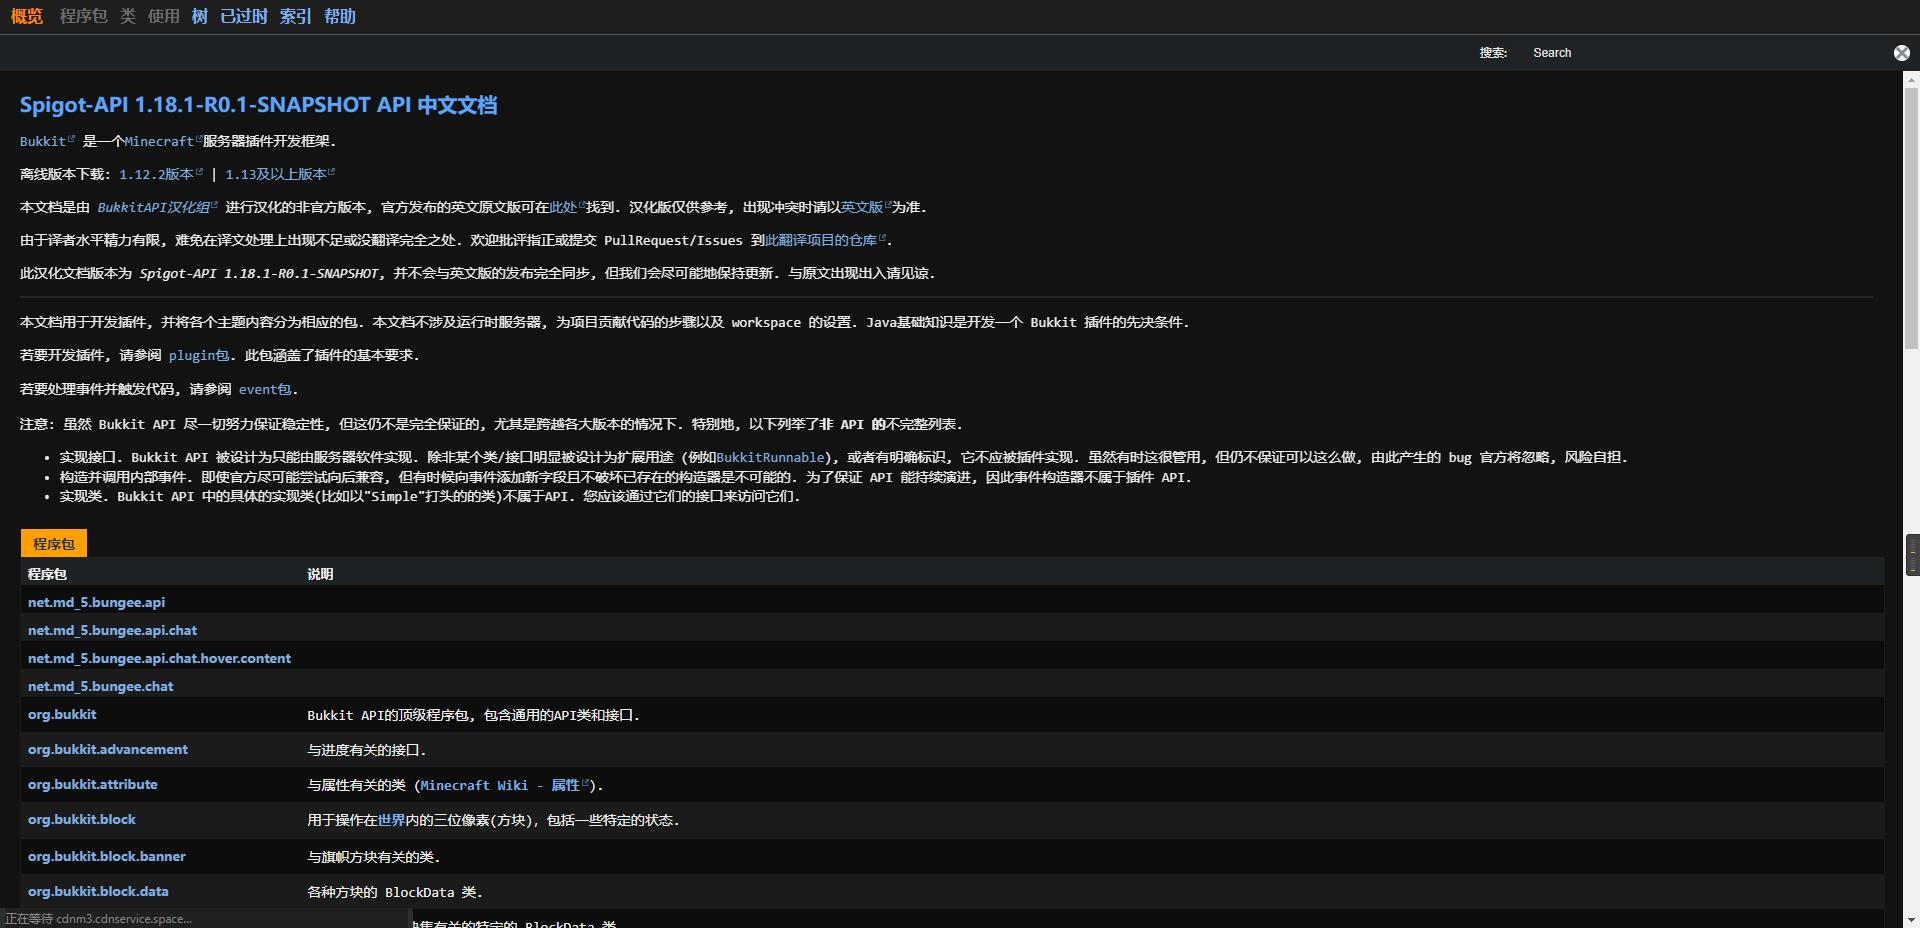1920x928 pixels.
Task: Click the clear search reset icon
Action: [x=1901, y=53]
